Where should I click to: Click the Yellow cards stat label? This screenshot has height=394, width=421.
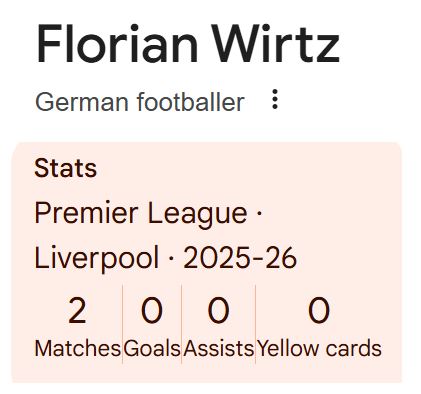pos(319,349)
